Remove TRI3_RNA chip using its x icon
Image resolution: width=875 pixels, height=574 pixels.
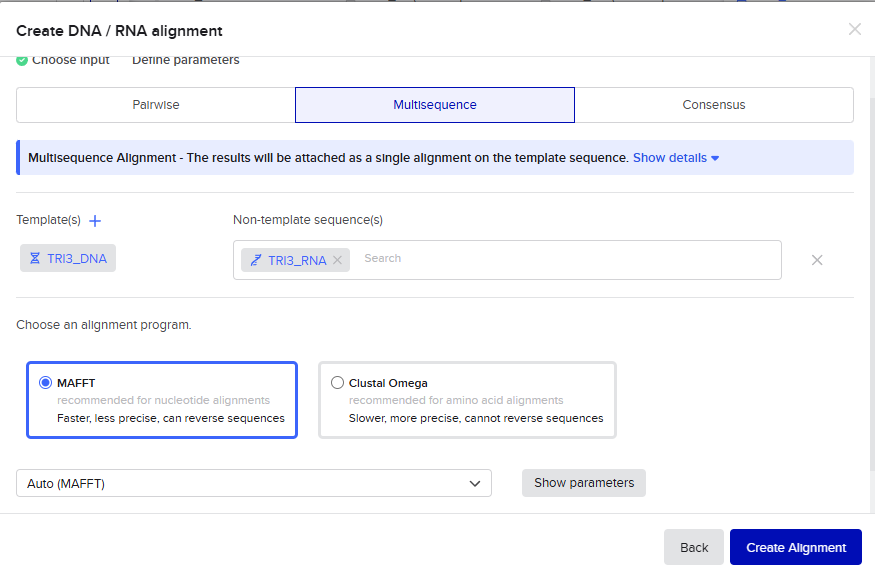point(337,260)
